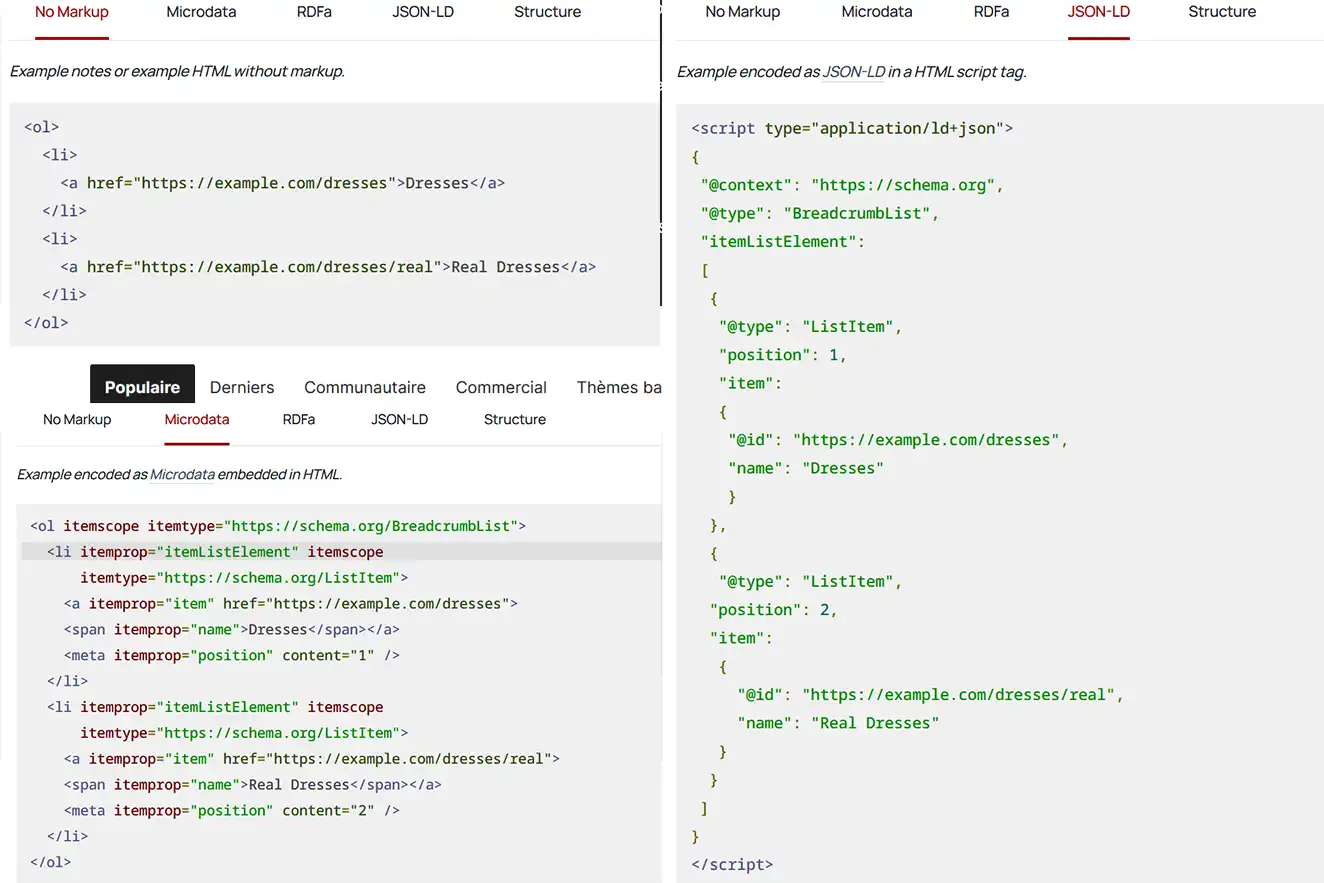1324x883 pixels.
Task: Click the "itemListElement": JSON key line
Action: pos(783,241)
